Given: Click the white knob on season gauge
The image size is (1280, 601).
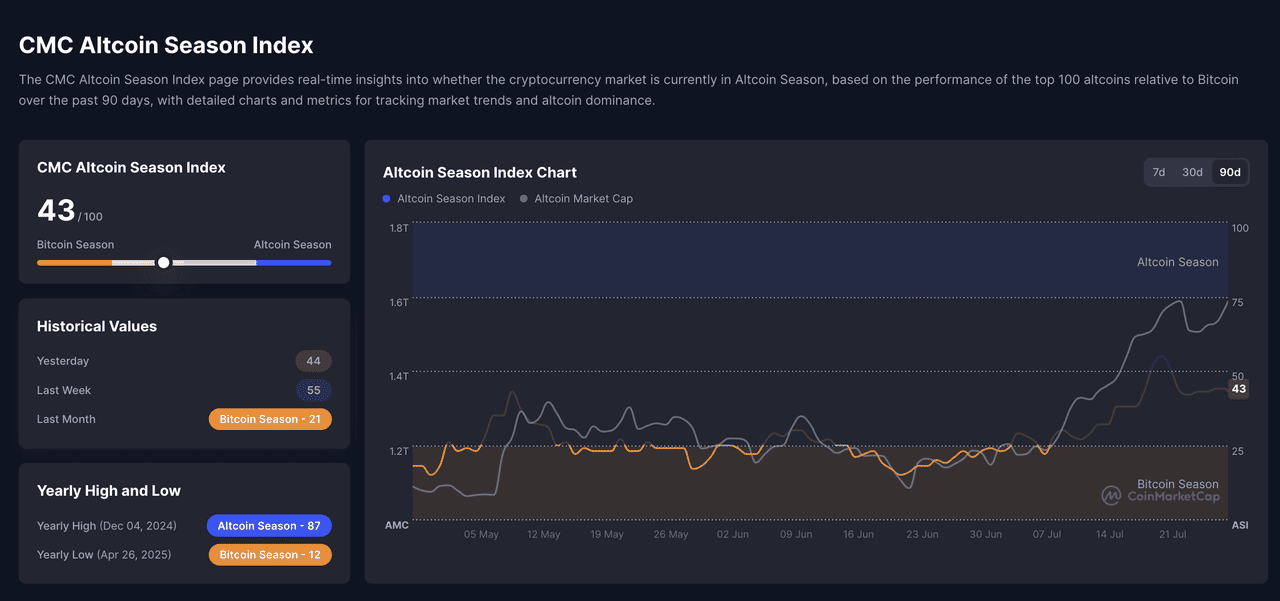Looking at the screenshot, I should 164,262.
